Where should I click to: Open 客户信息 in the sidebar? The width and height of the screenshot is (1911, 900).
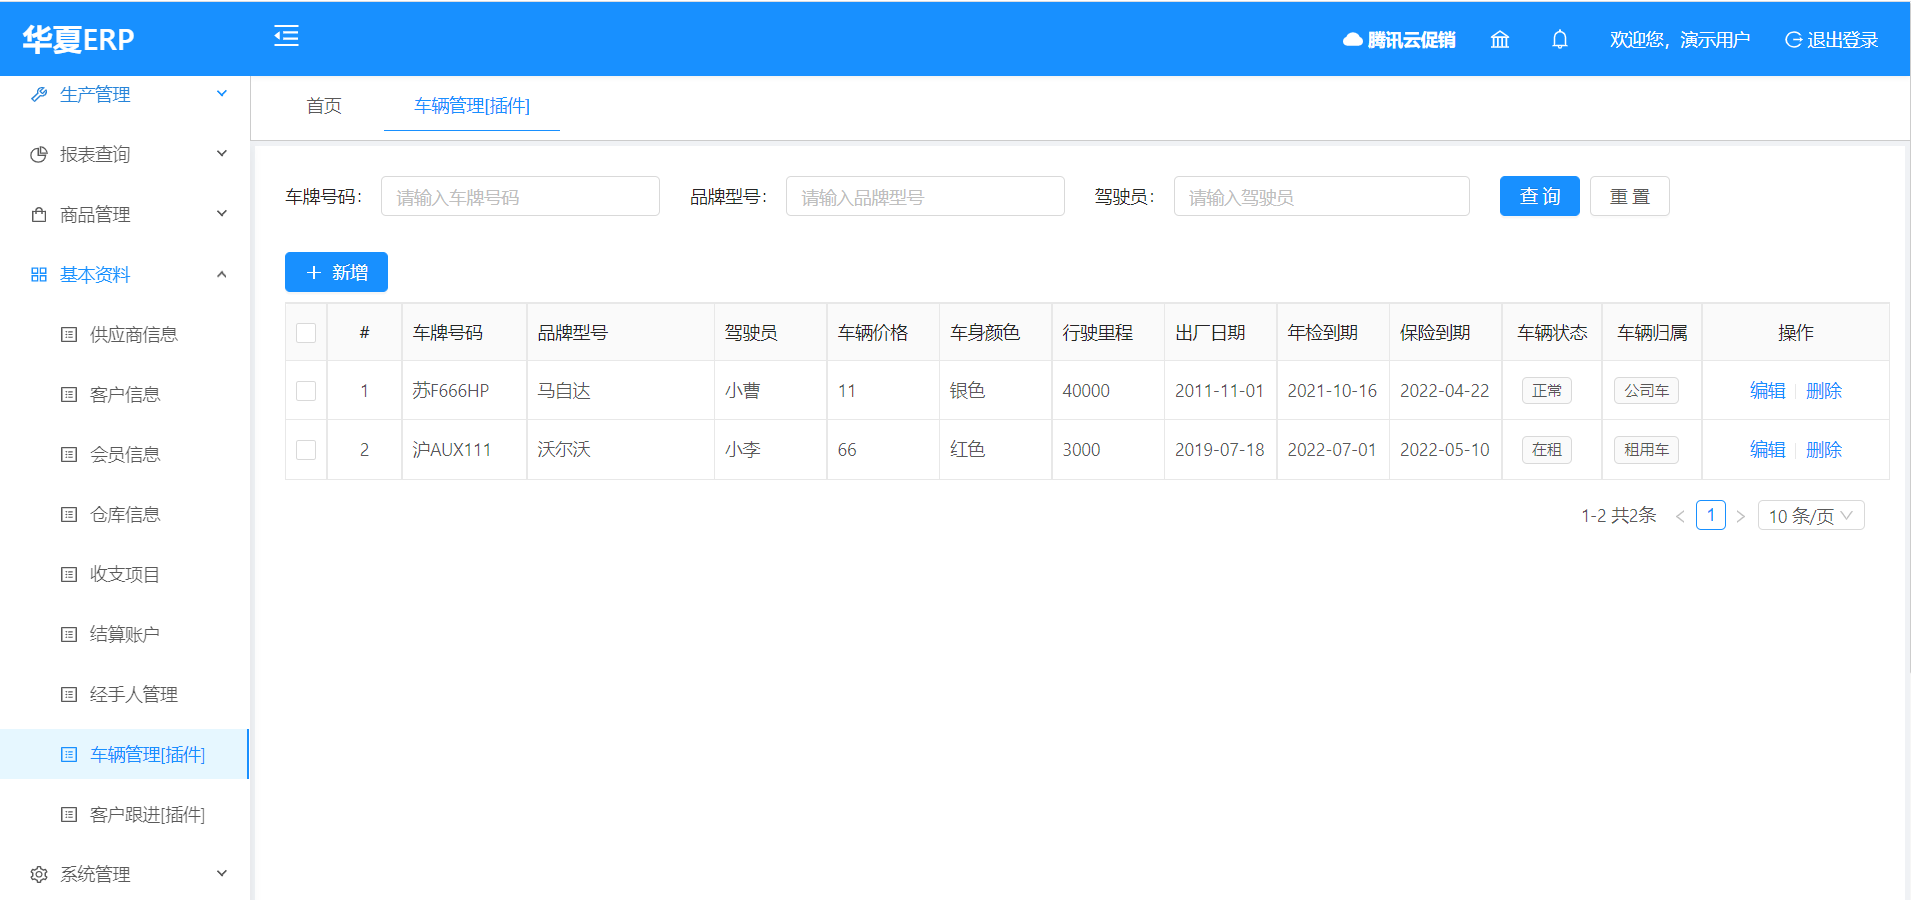125,394
